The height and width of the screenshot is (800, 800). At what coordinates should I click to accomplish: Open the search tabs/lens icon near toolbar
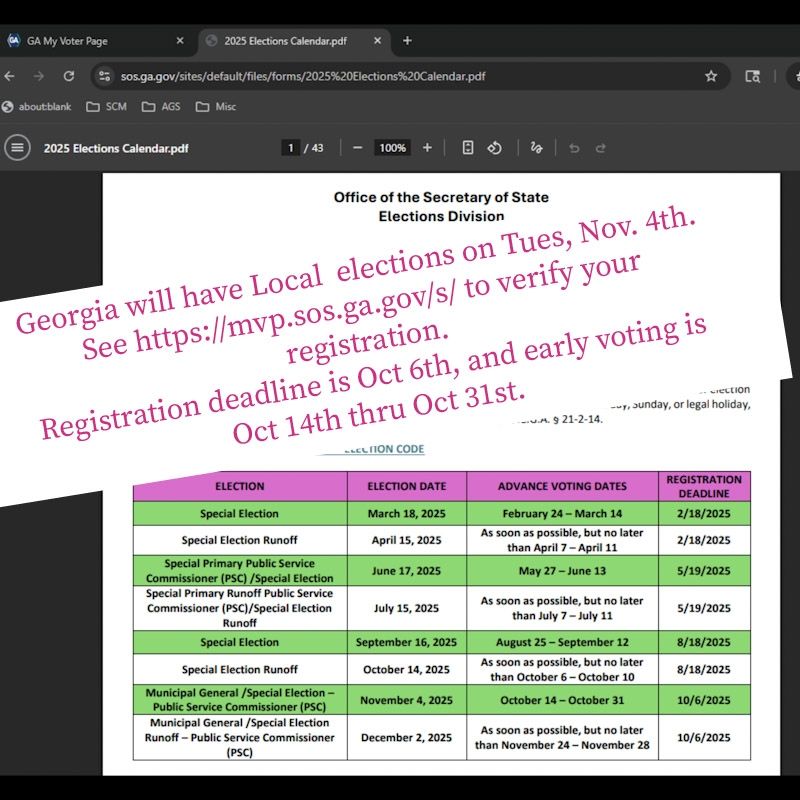click(x=752, y=76)
